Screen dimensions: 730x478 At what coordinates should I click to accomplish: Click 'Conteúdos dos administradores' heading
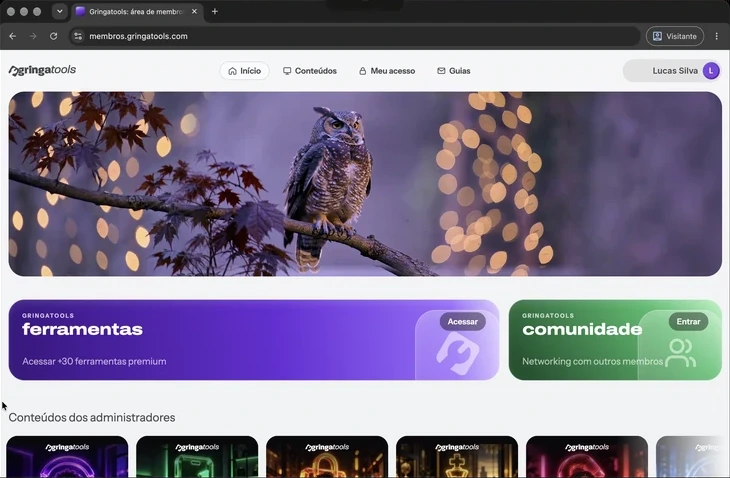tap(92, 417)
